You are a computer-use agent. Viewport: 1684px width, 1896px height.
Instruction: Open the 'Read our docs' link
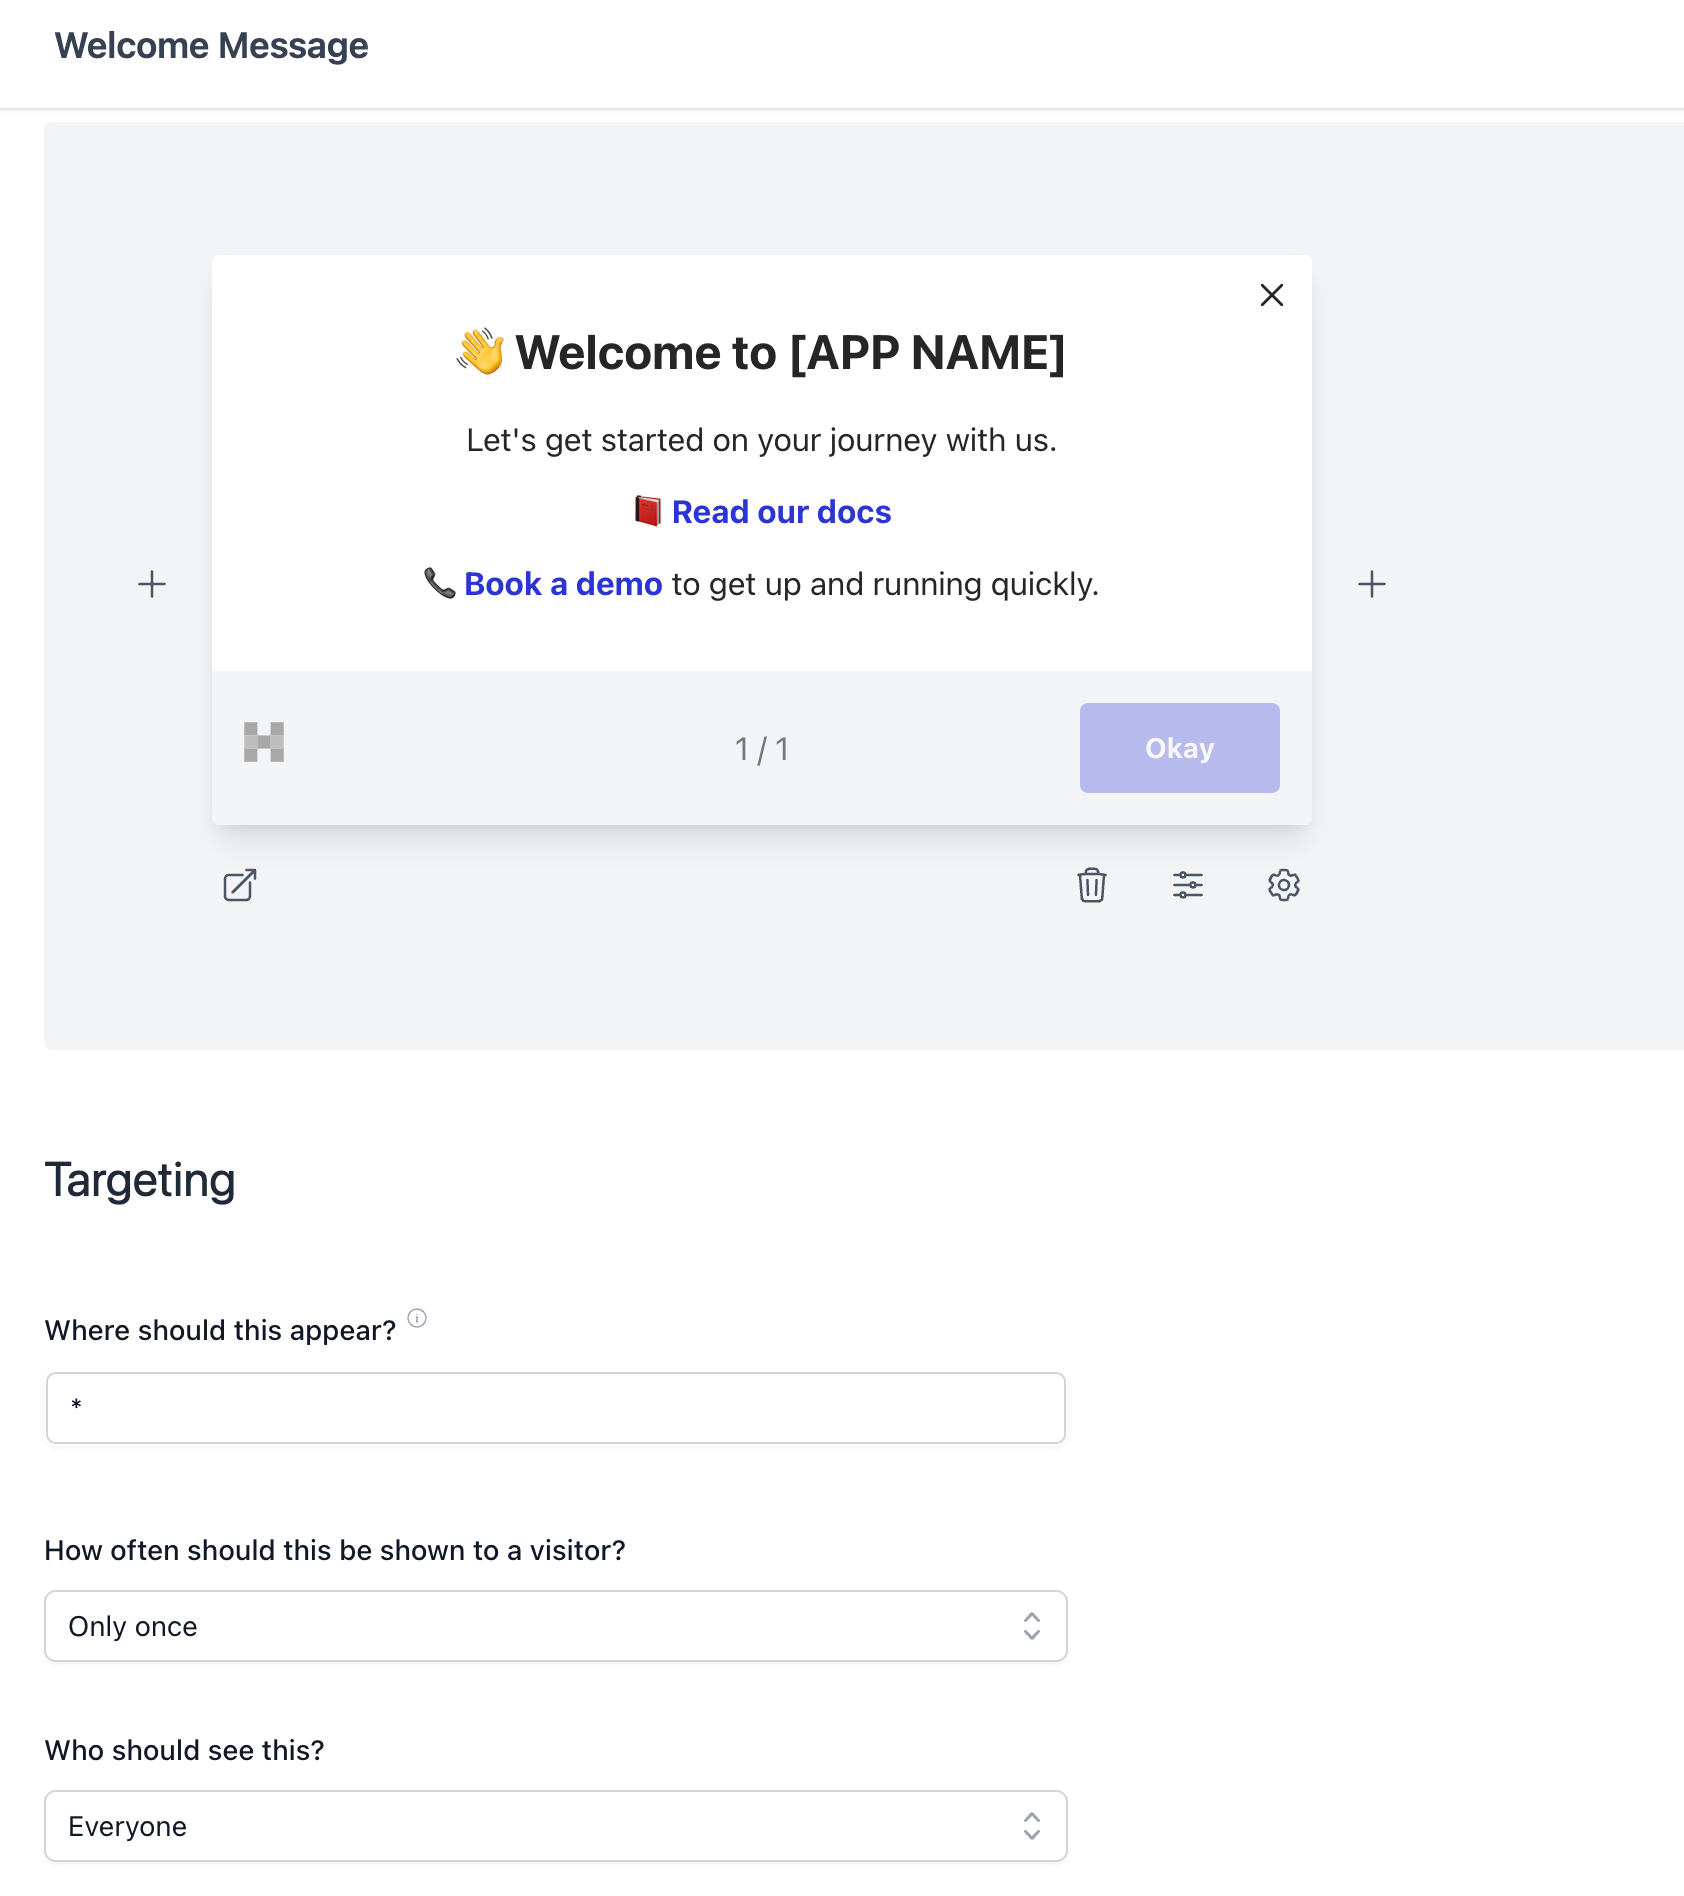coord(781,512)
